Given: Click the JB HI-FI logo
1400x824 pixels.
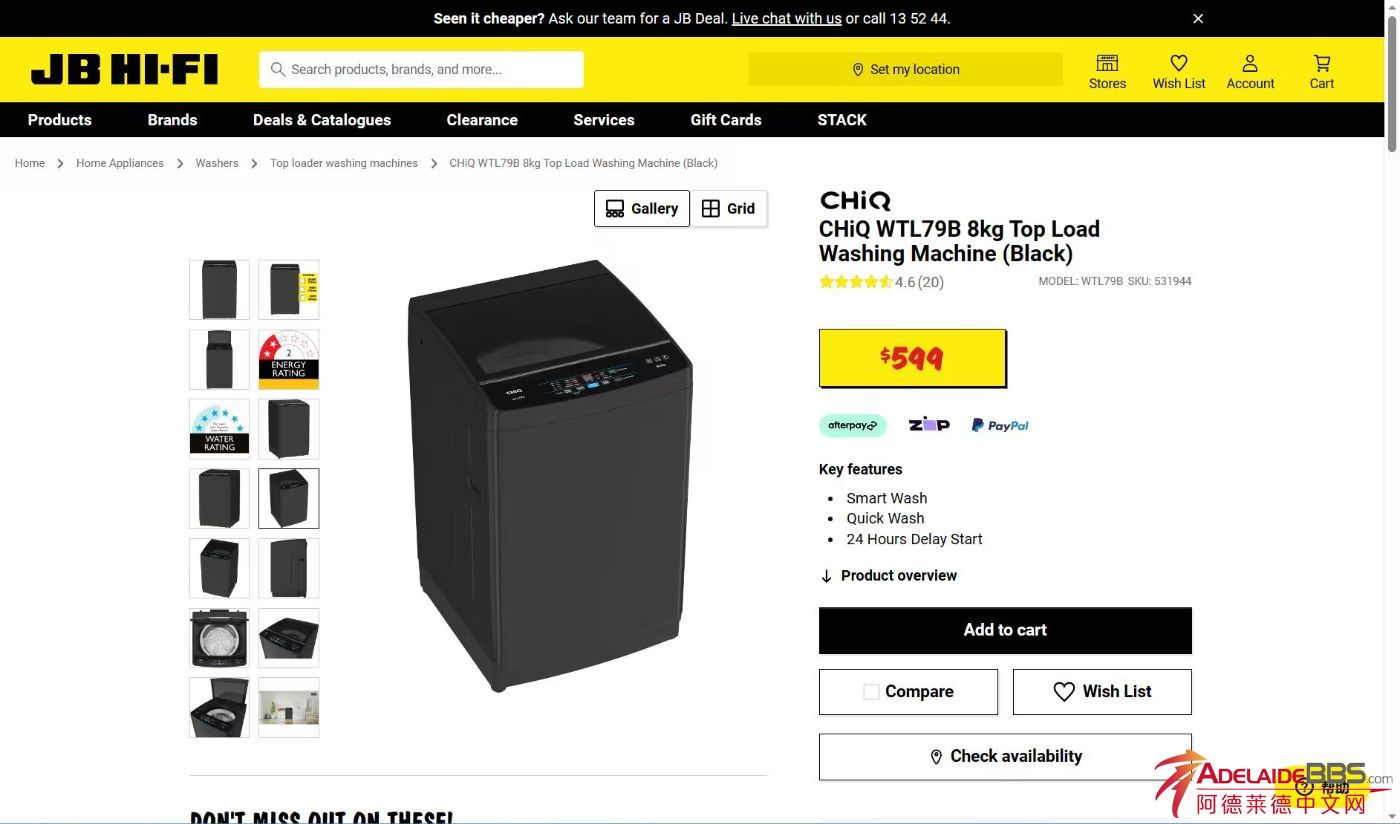Looking at the screenshot, I should 124,70.
